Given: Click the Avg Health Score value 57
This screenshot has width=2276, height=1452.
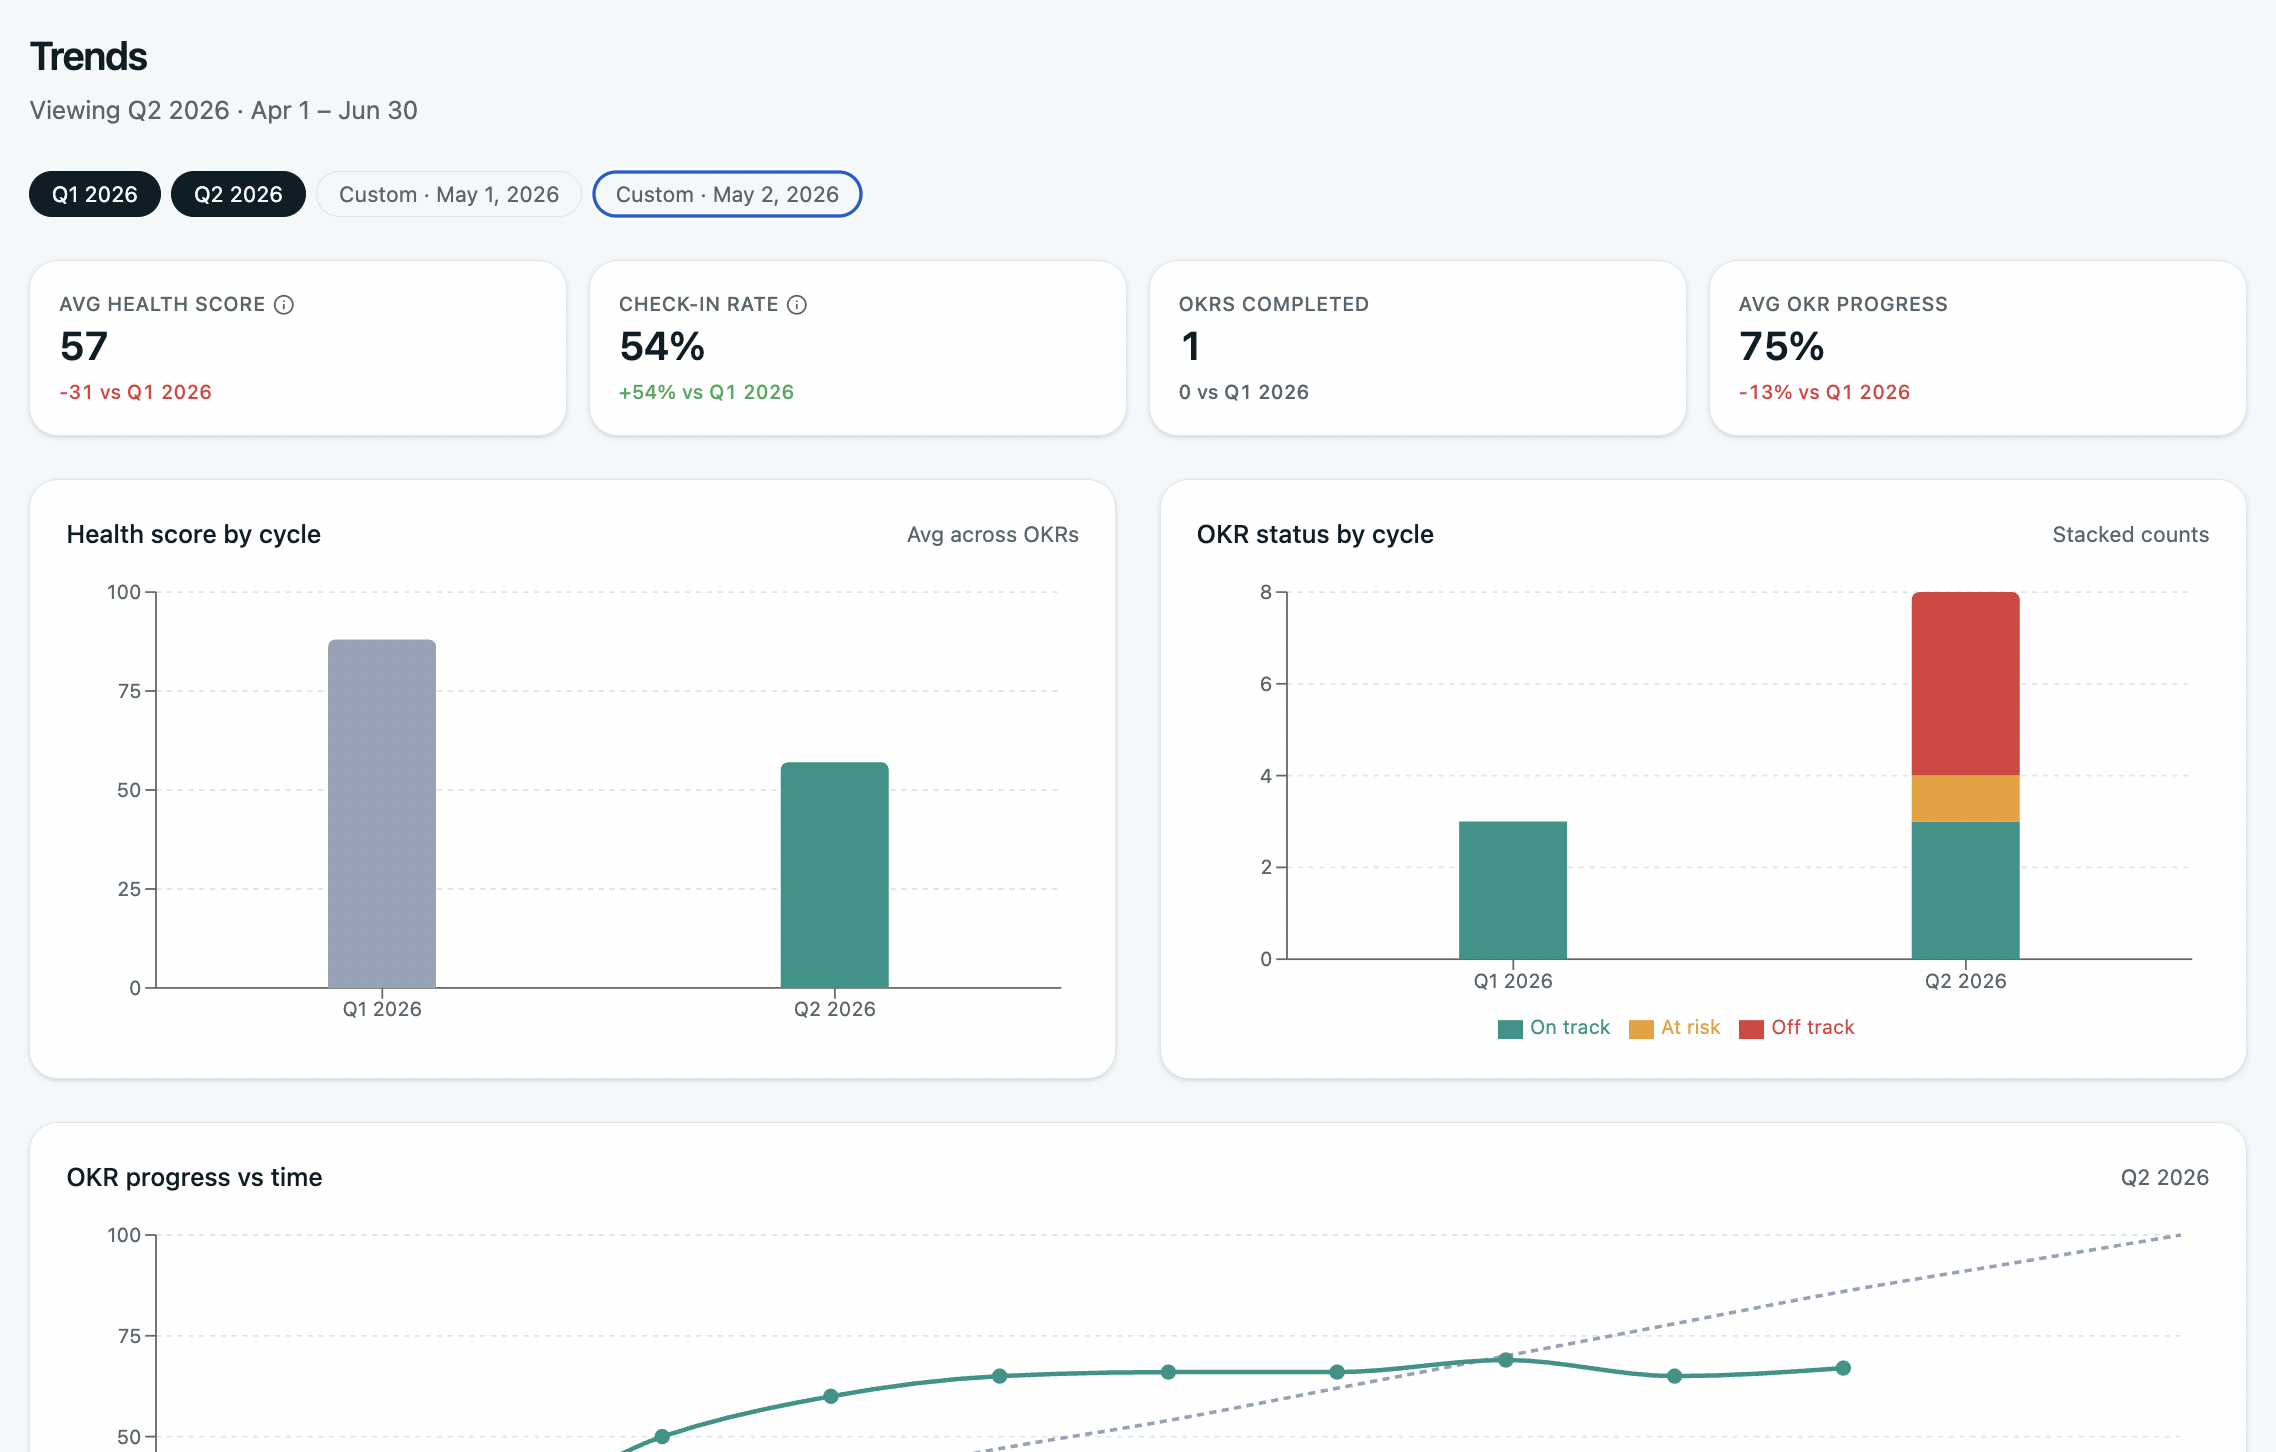Looking at the screenshot, I should (84, 347).
